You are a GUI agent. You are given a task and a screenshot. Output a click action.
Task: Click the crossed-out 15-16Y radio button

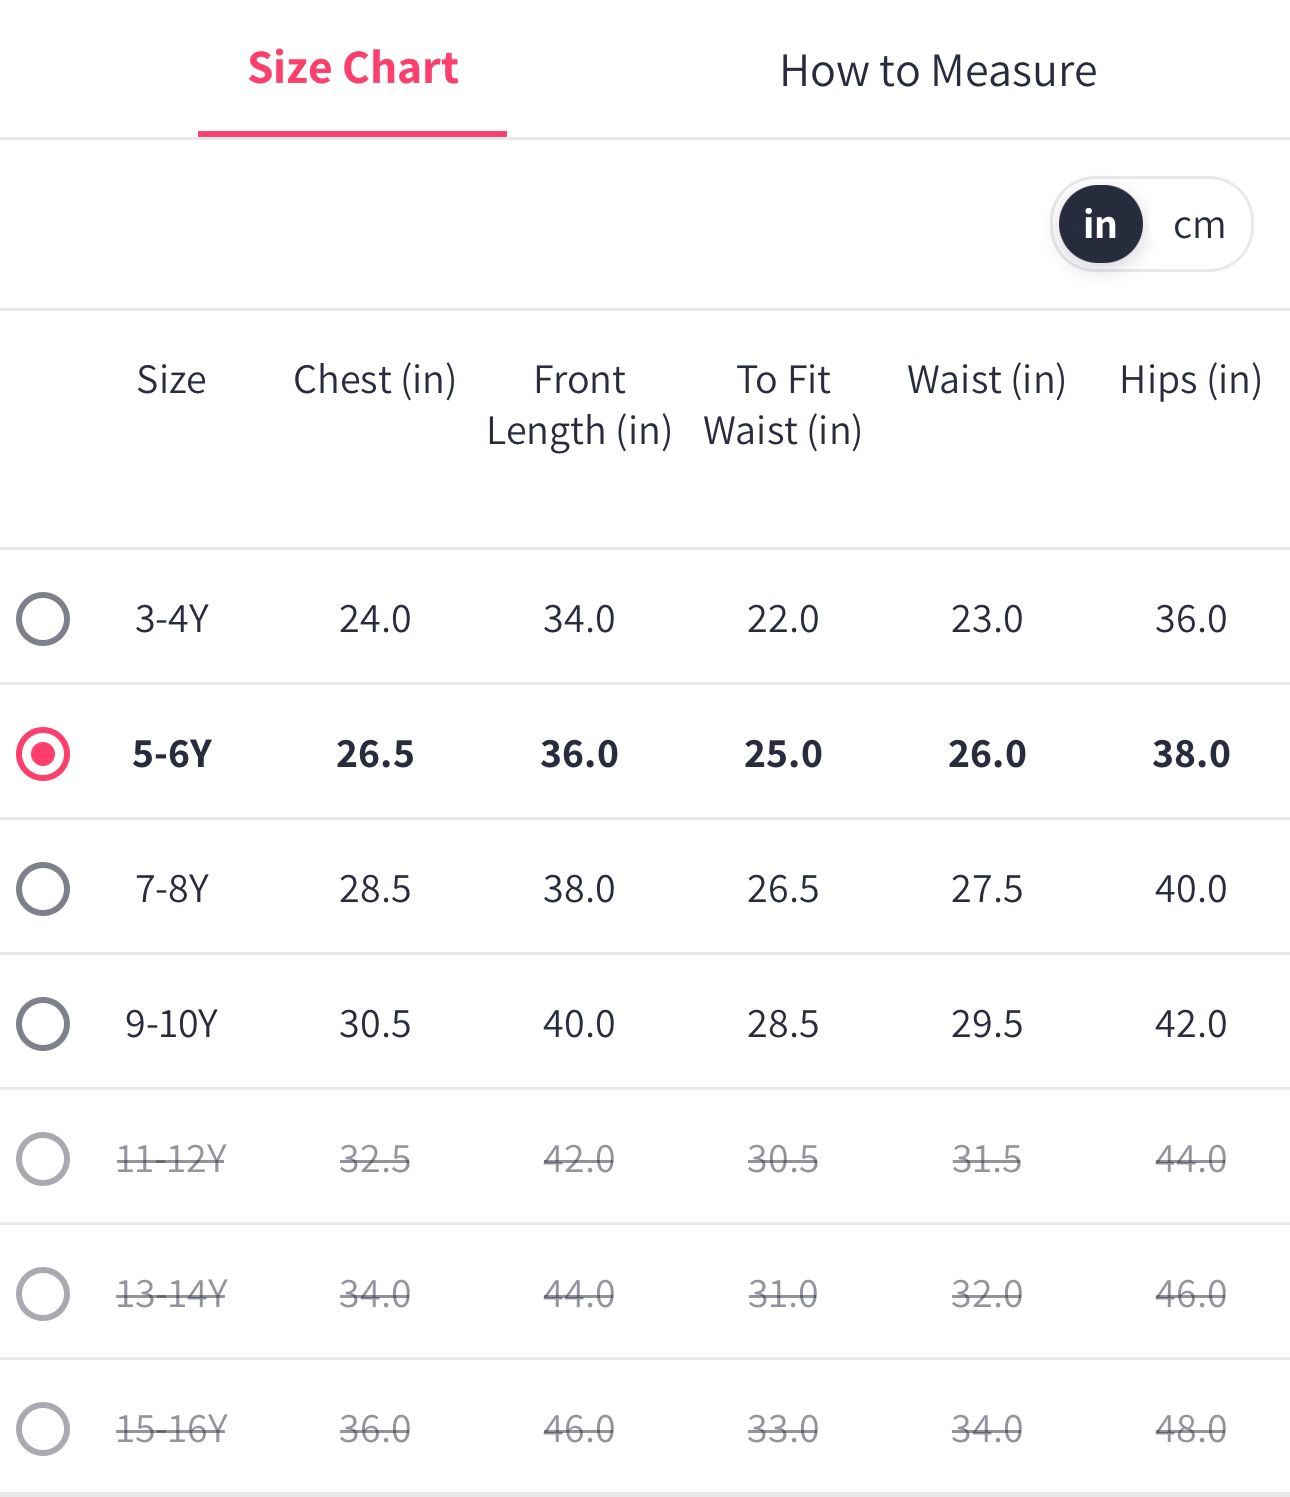coord(43,1429)
